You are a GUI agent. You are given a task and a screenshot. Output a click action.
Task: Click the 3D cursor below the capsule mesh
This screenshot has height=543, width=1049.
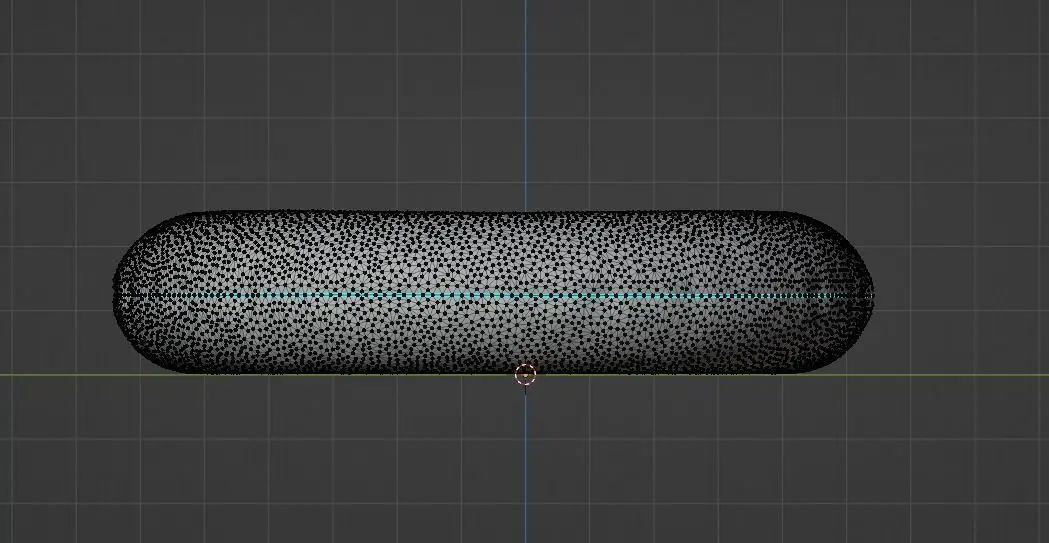pyautogui.click(x=526, y=375)
